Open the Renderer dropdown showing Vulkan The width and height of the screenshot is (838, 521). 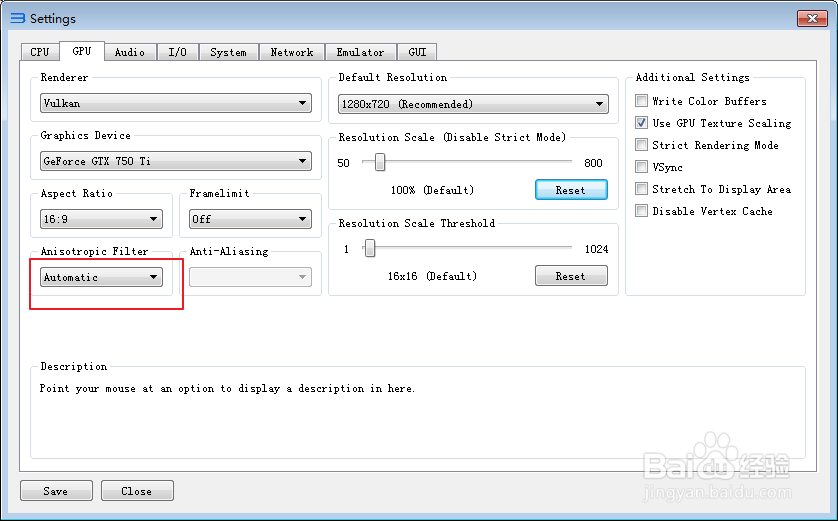point(176,103)
